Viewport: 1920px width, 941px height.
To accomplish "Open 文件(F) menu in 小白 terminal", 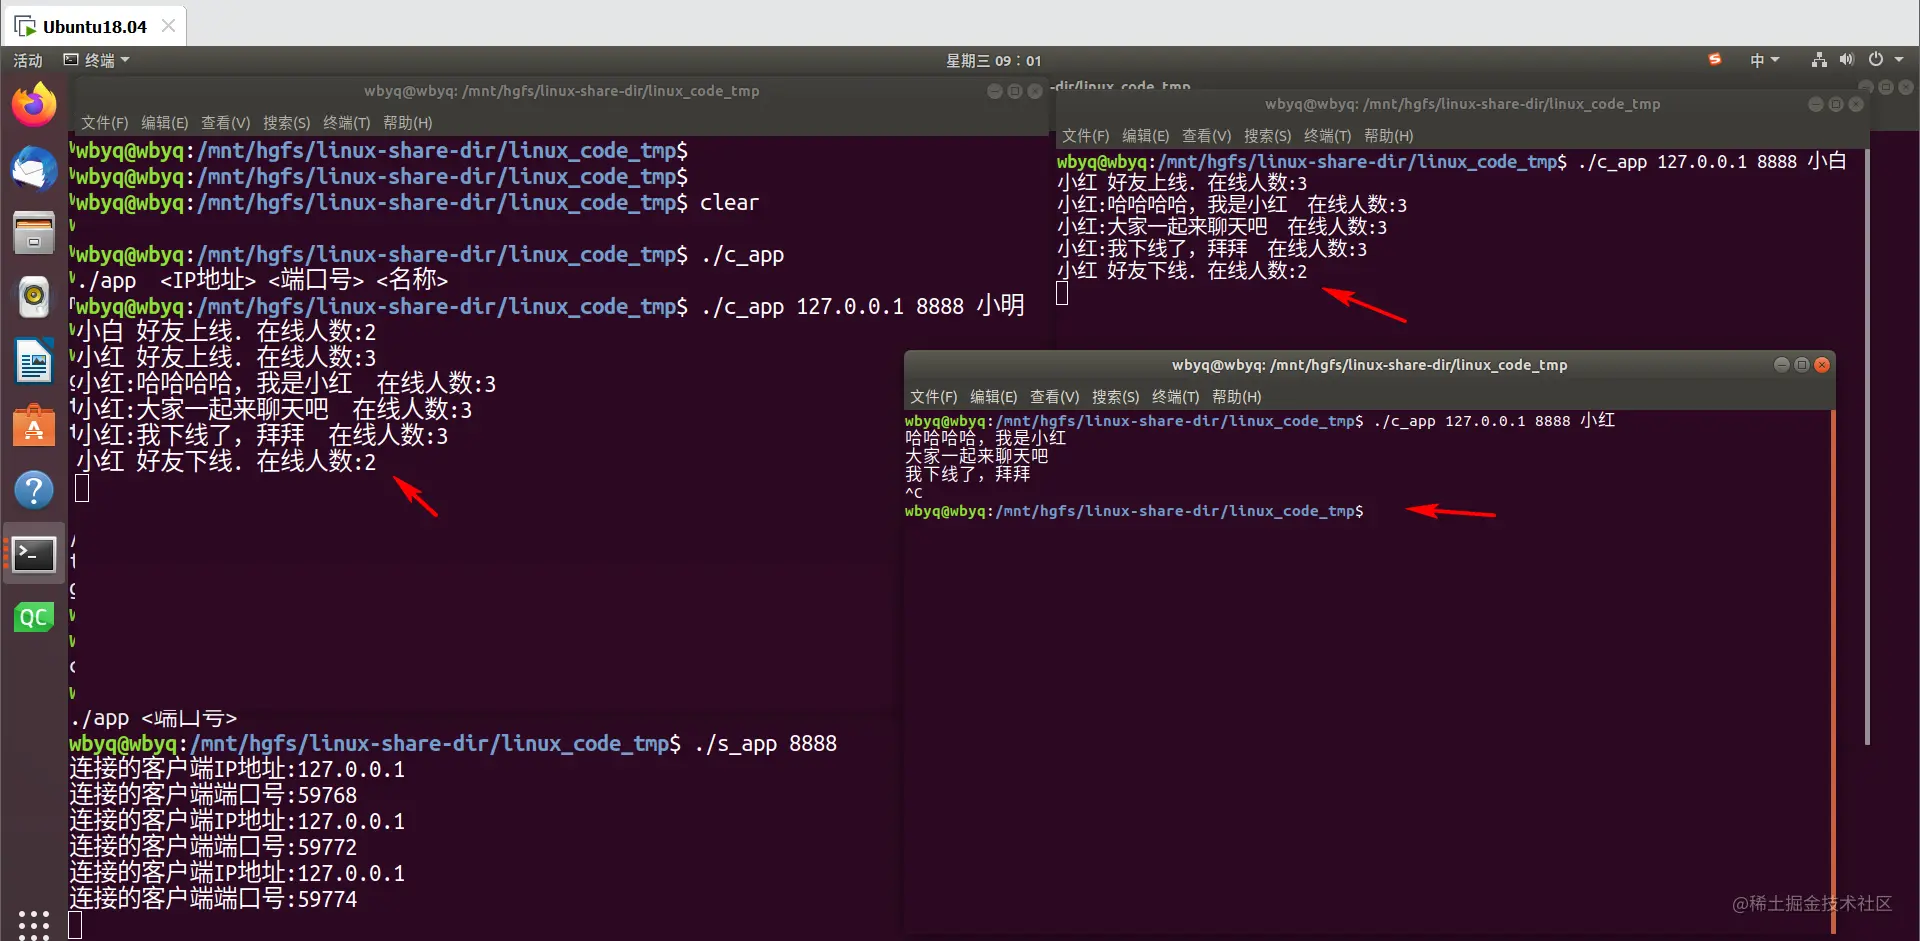I will [x=1085, y=135].
